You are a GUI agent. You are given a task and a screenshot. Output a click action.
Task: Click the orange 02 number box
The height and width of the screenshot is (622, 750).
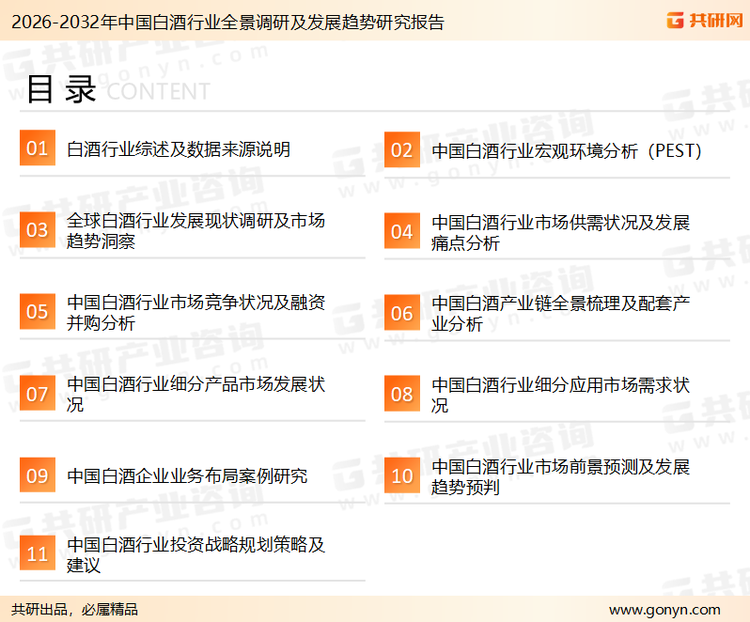click(402, 150)
